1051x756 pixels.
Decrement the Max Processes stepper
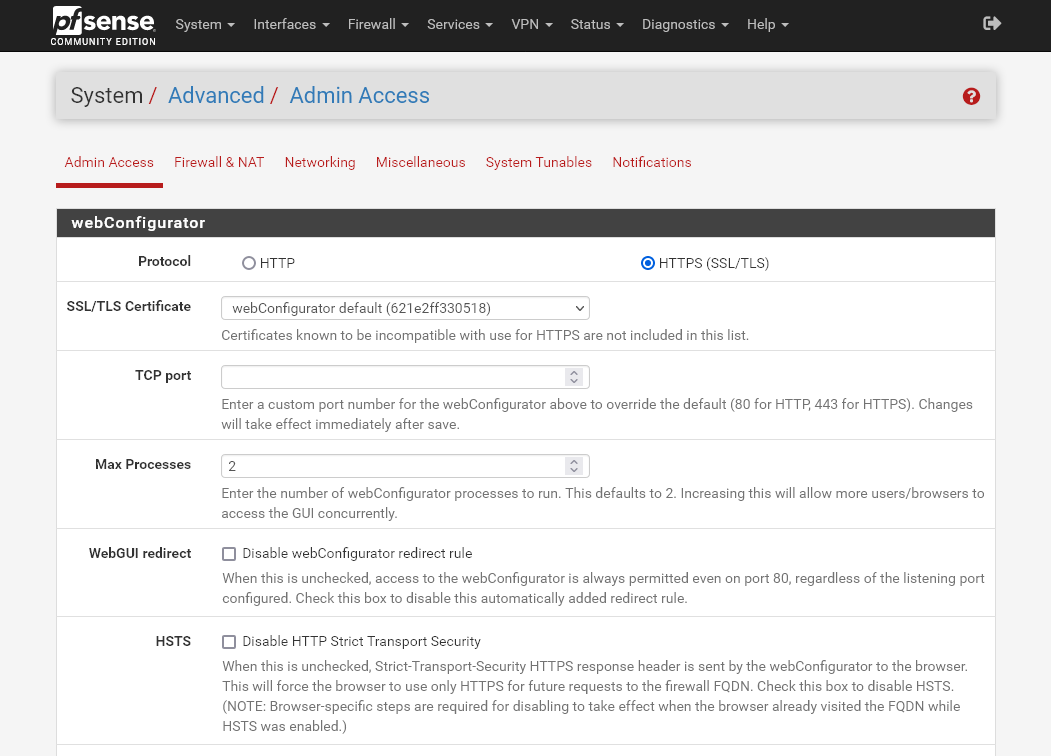574,470
